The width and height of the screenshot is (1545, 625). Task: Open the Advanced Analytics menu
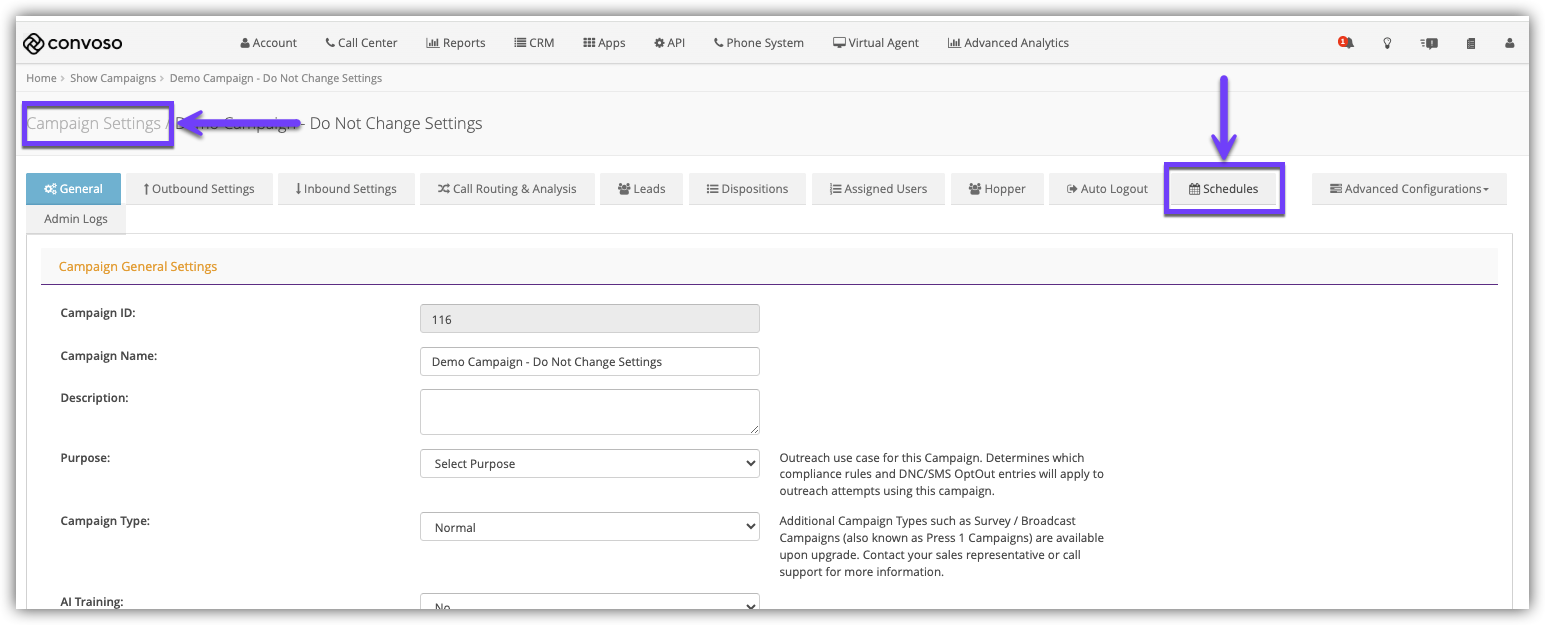(x=1008, y=43)
